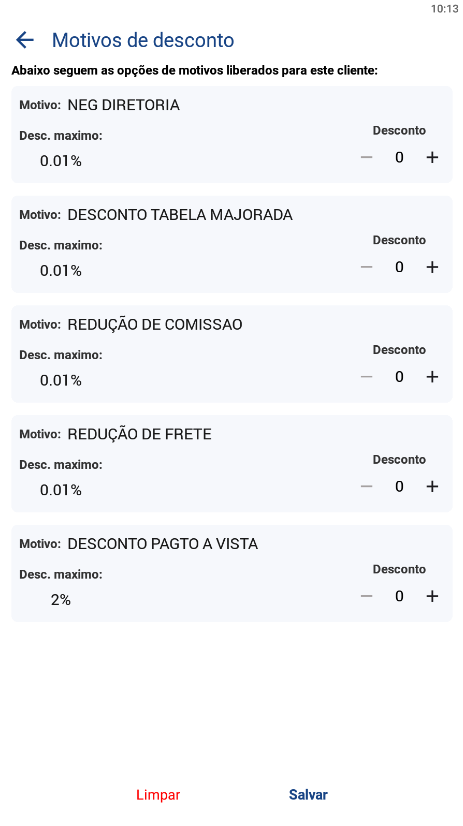Viewport: 463px width, 826px height.
Task: Save discounts with Salvar
Action: point(308,795)
